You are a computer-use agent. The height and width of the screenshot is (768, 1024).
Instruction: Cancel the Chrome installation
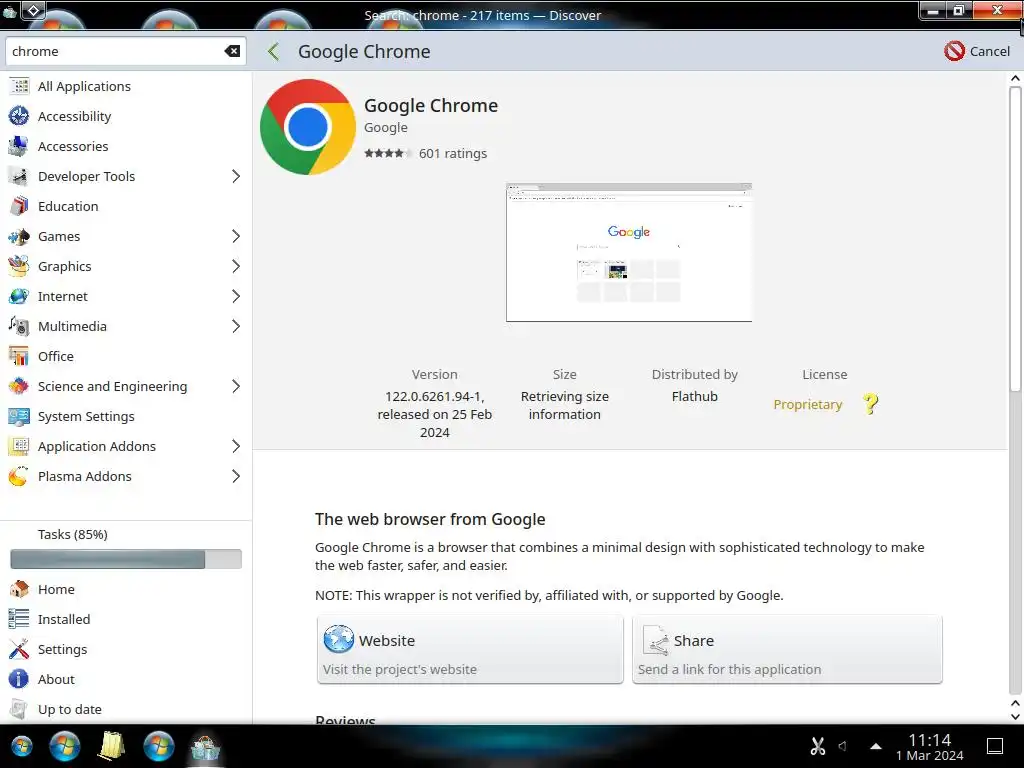coord(977,51)
